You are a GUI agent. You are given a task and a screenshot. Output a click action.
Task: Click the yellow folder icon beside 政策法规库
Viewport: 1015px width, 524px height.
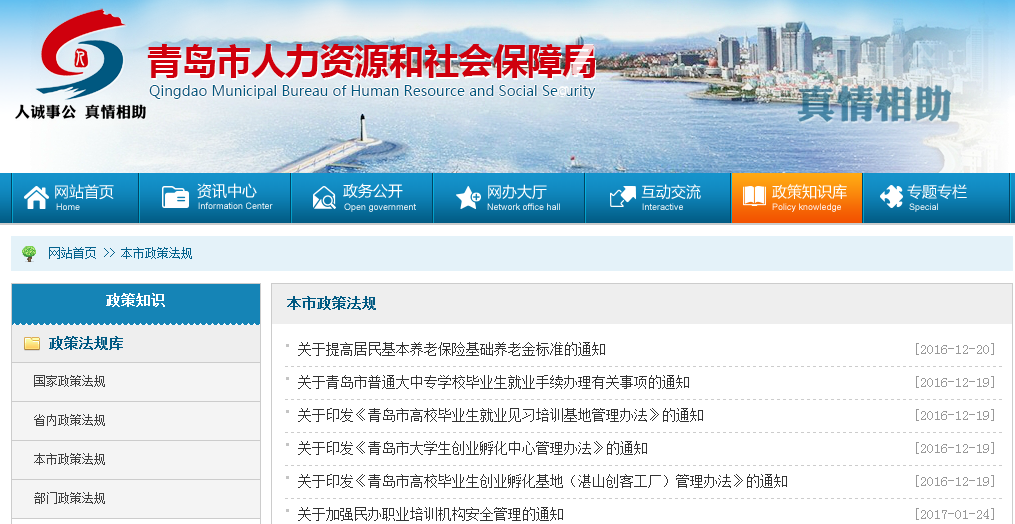(x=32, y=344)
